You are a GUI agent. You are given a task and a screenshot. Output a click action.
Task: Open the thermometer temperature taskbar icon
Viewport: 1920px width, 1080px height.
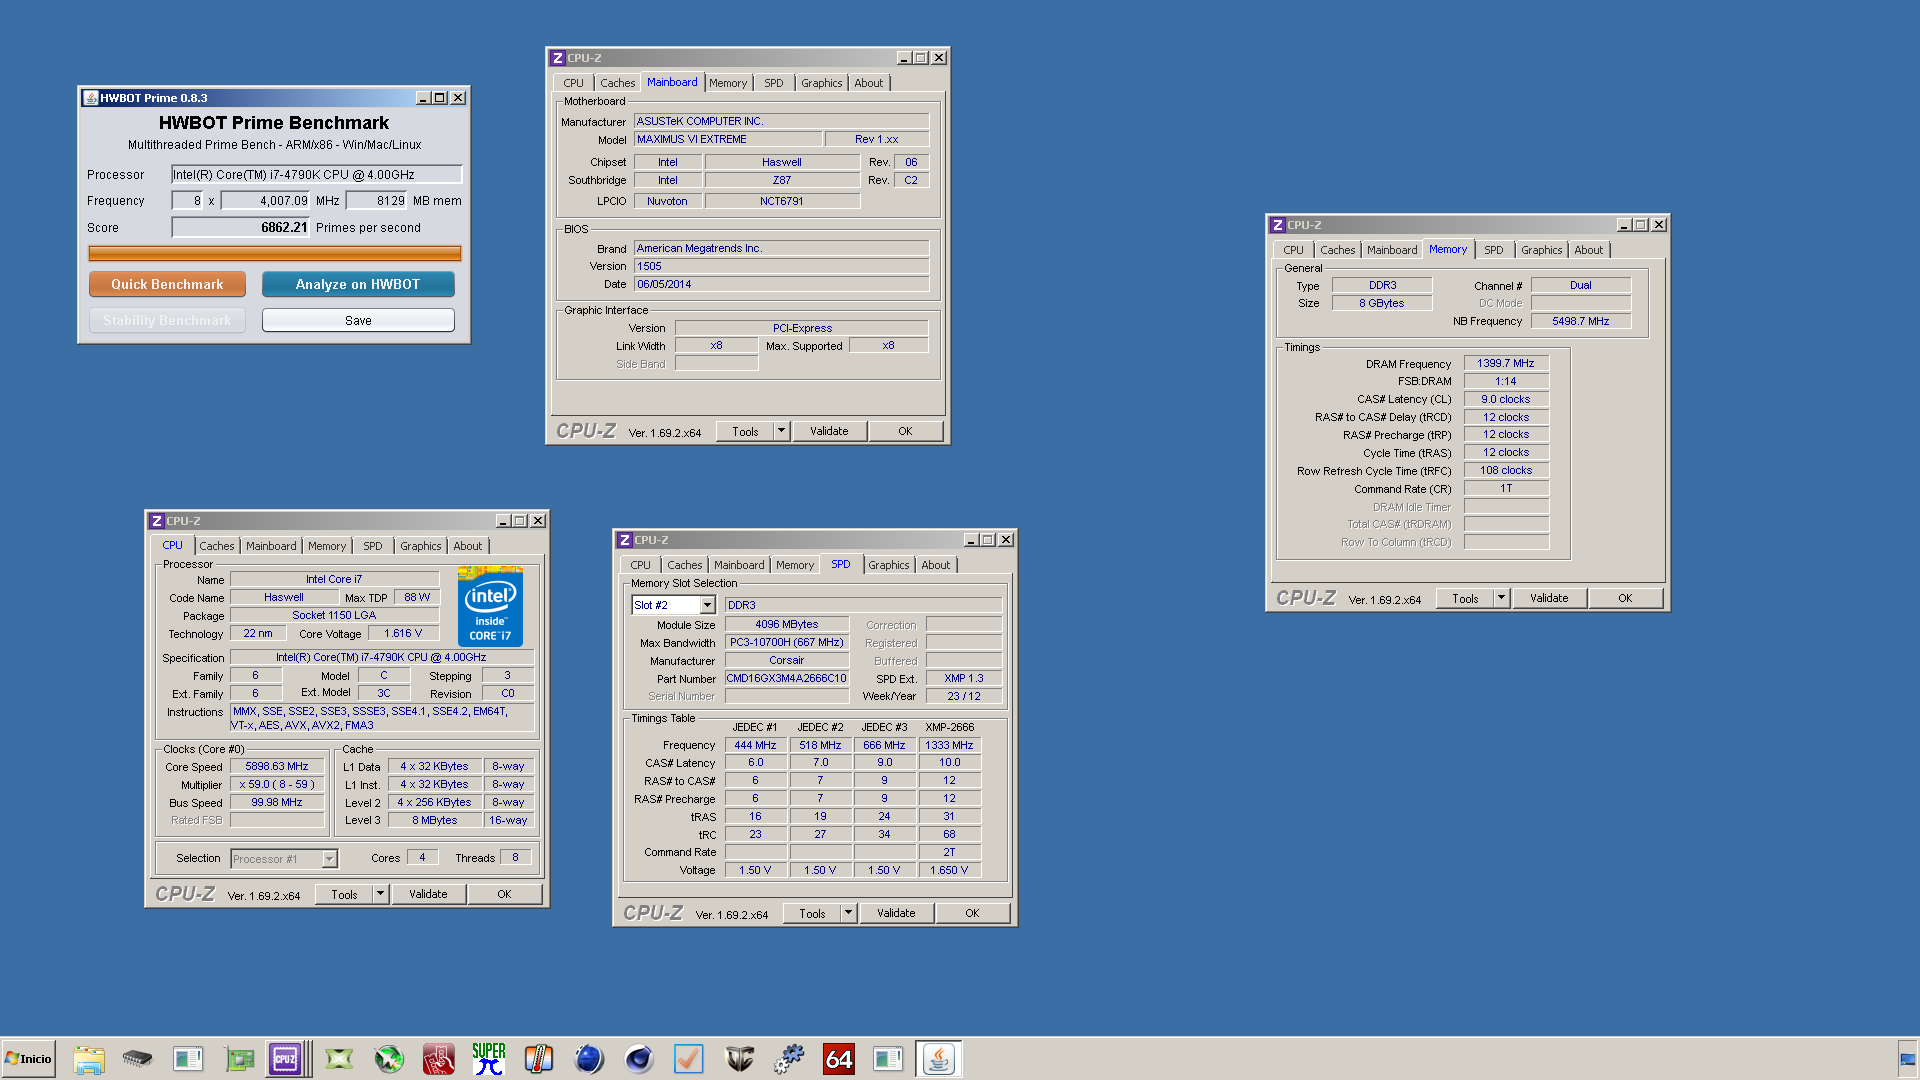[x=539, y=1059]
